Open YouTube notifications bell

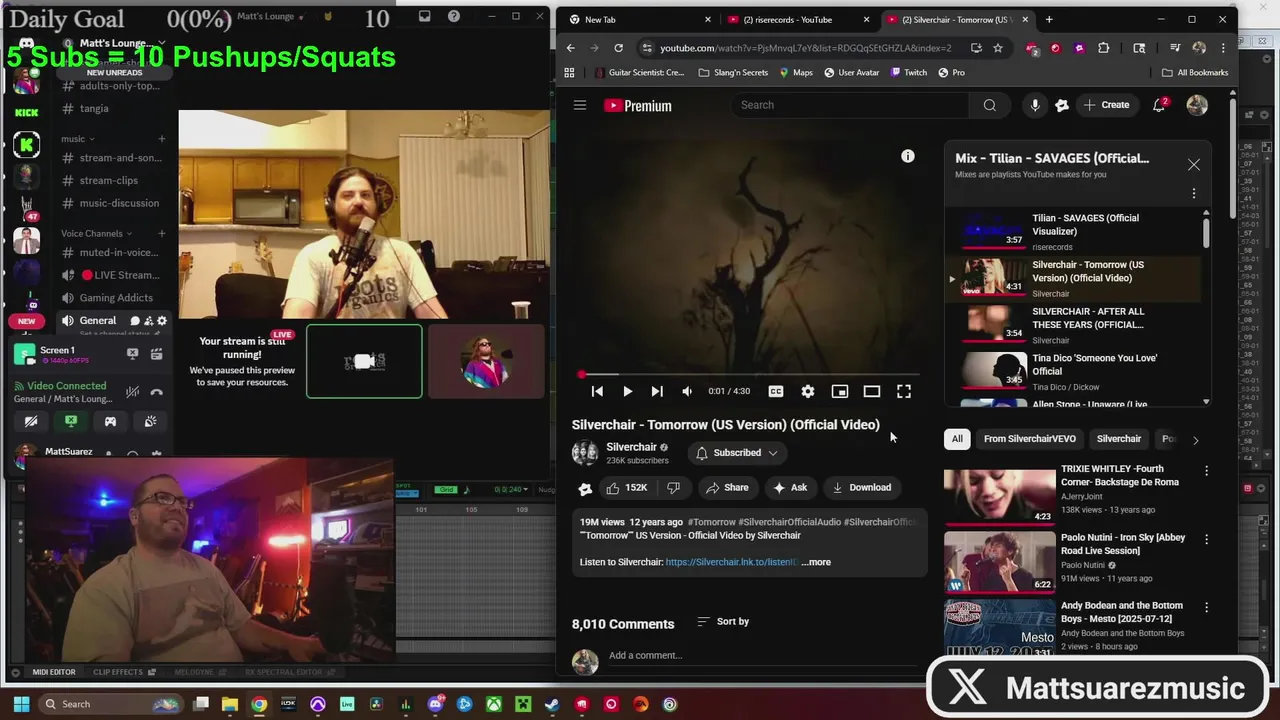1160,105
